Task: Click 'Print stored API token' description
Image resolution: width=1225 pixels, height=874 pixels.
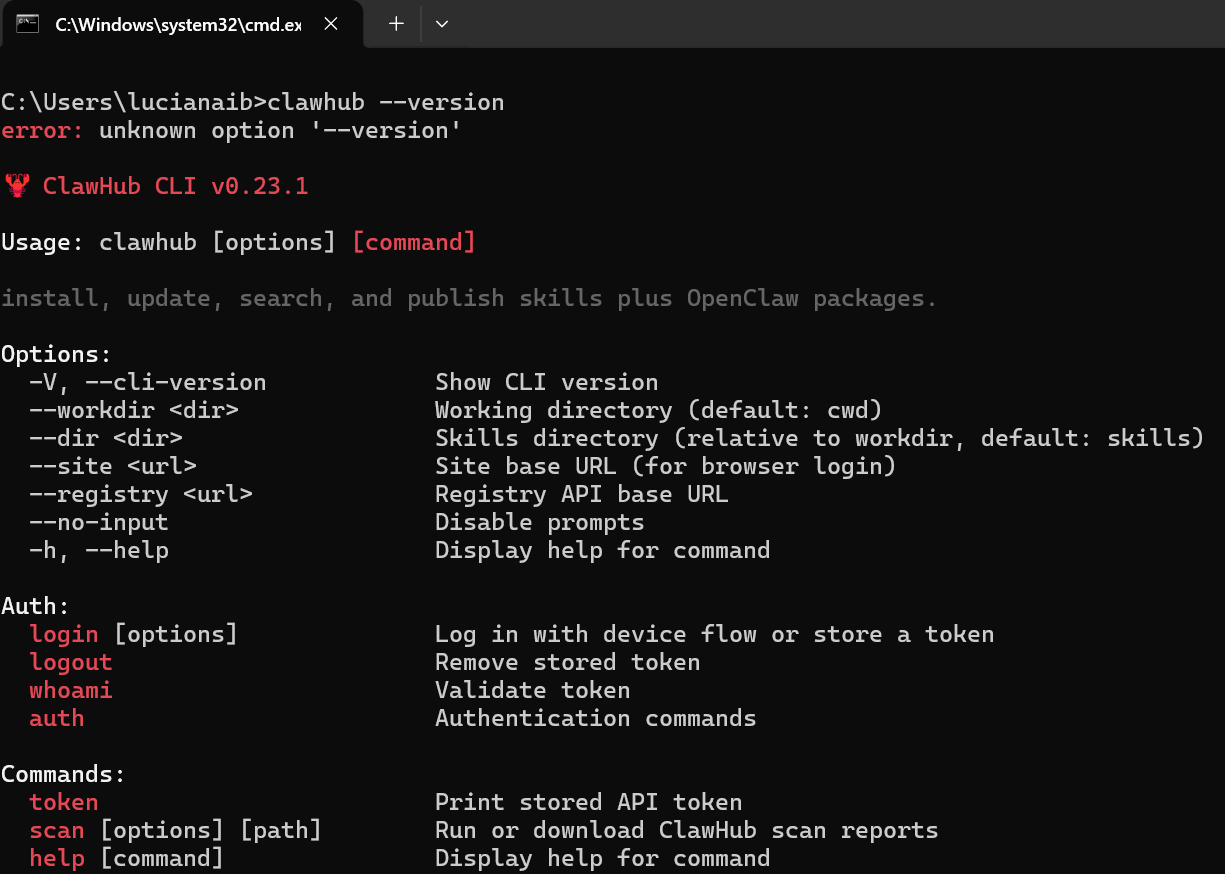Action: (x=589, y=802)
